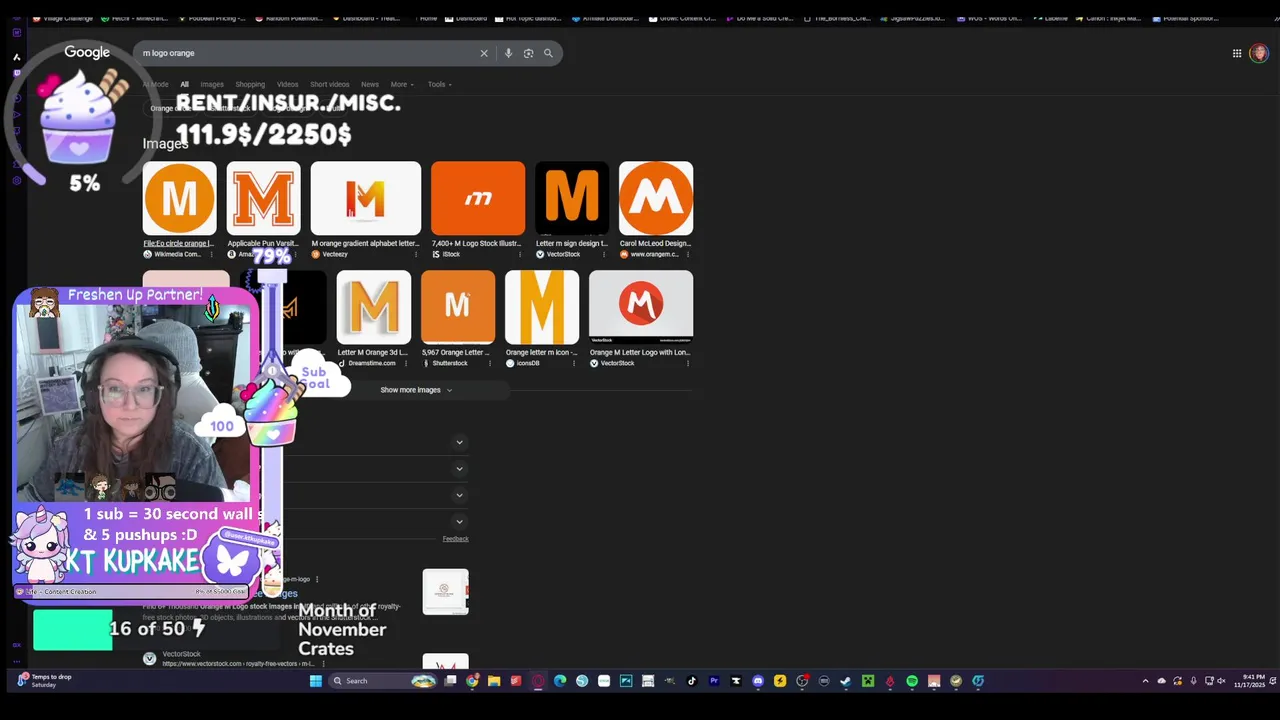Image resolution: width=1280 pixels, height=720 pixels.
Task: Switch to the Shopping search tab
Action: pyautogui.click(x=250, y=84)
